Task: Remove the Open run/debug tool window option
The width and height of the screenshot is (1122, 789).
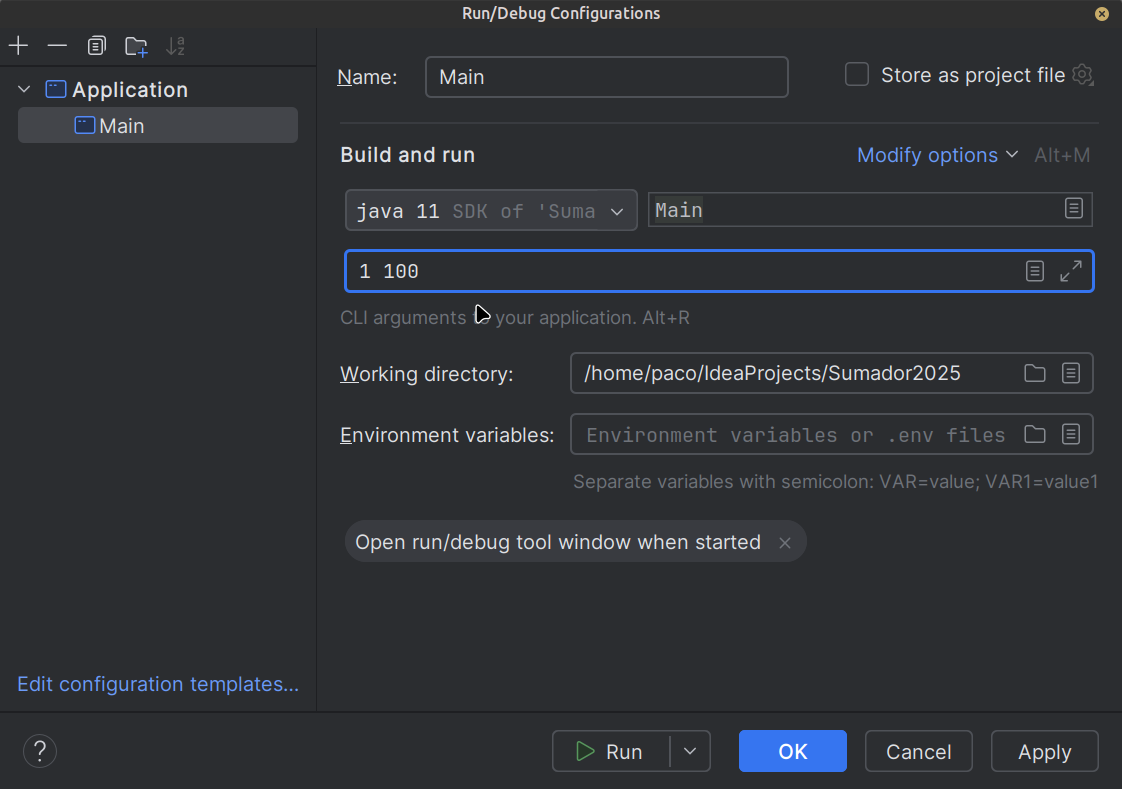Action: coord(785,543)
